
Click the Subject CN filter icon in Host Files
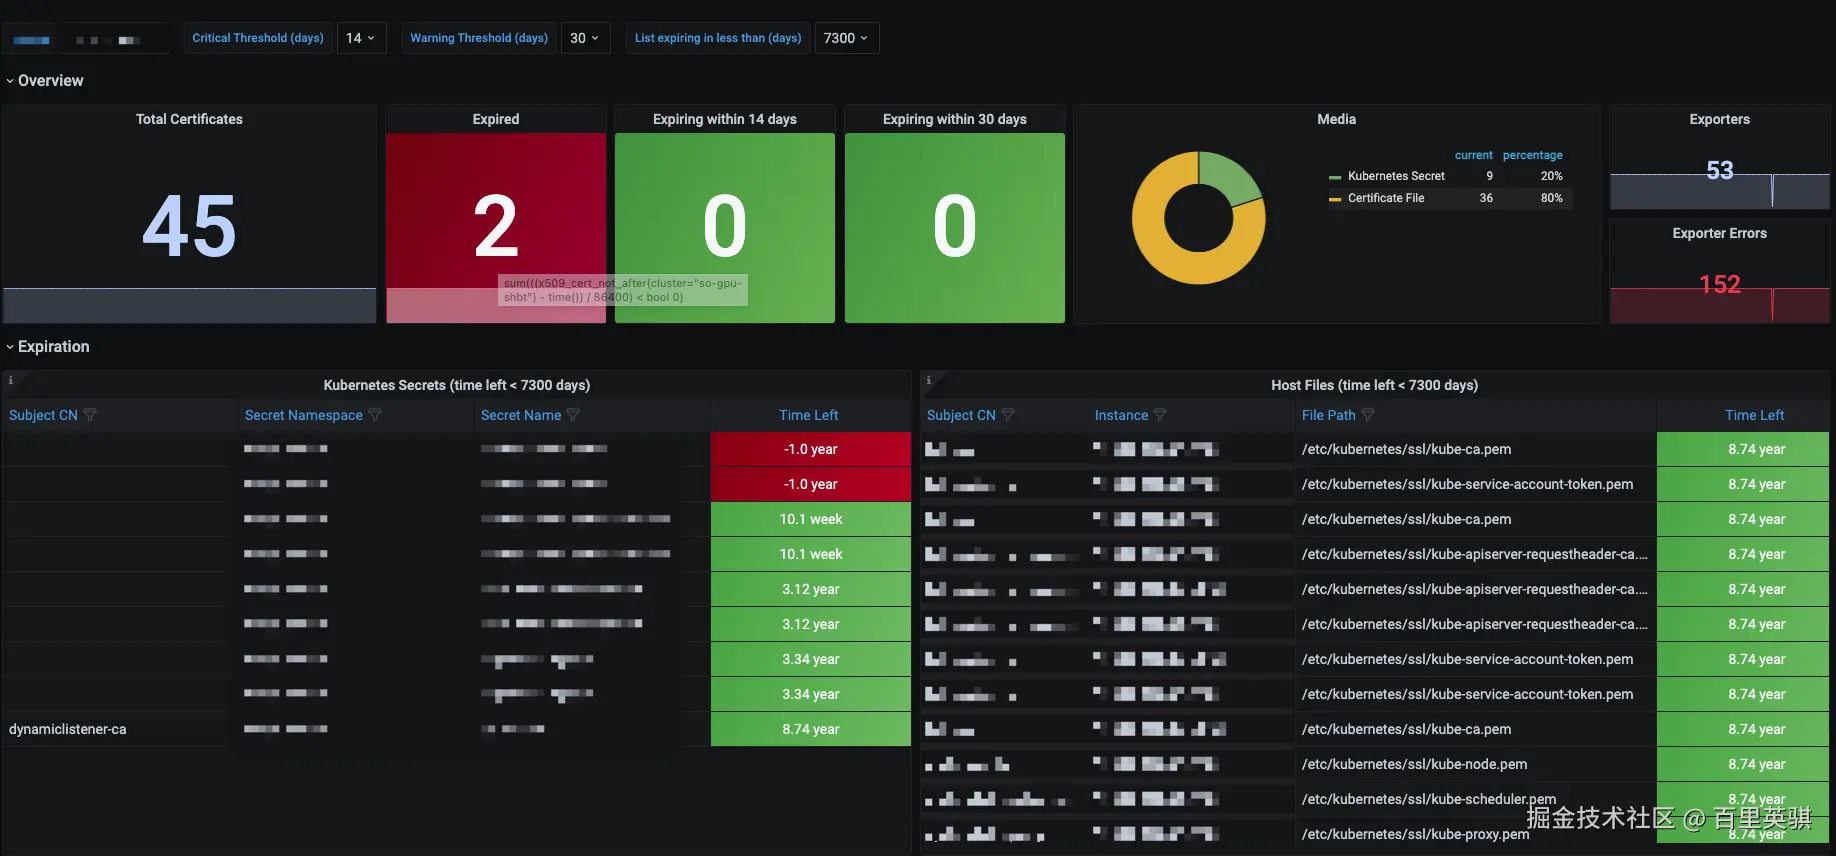point(1008,415)
